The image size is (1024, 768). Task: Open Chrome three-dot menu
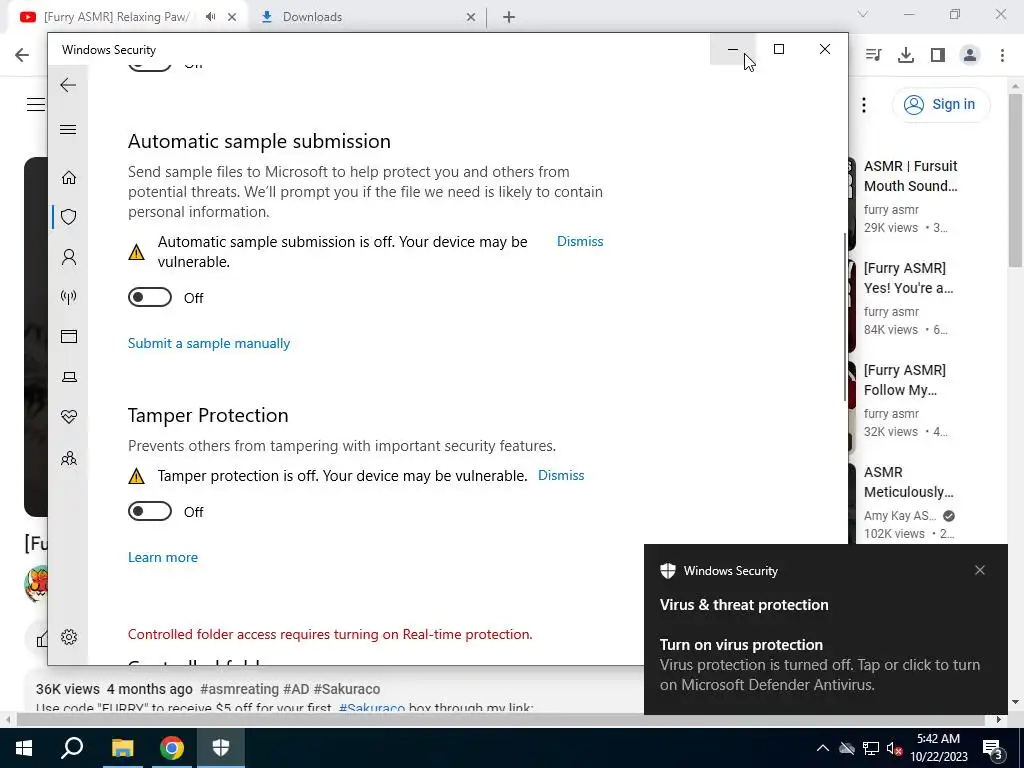[x=1002, y=55]
